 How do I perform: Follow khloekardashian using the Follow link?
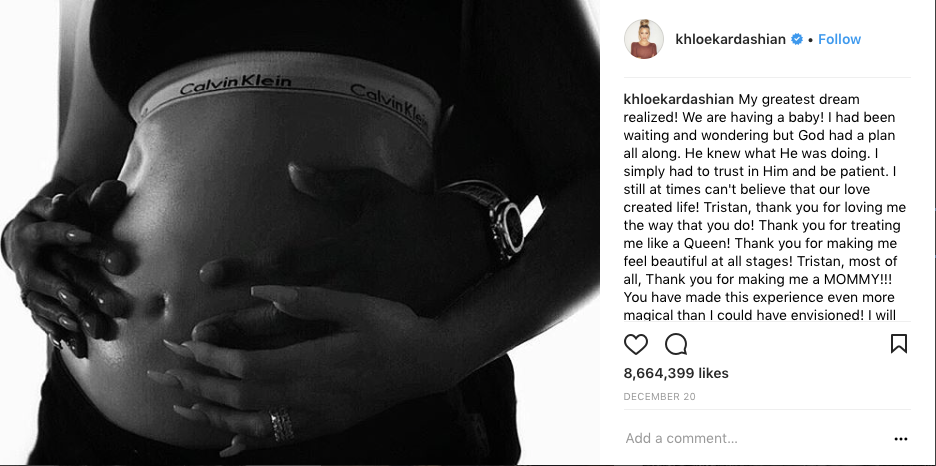[839, 39]
